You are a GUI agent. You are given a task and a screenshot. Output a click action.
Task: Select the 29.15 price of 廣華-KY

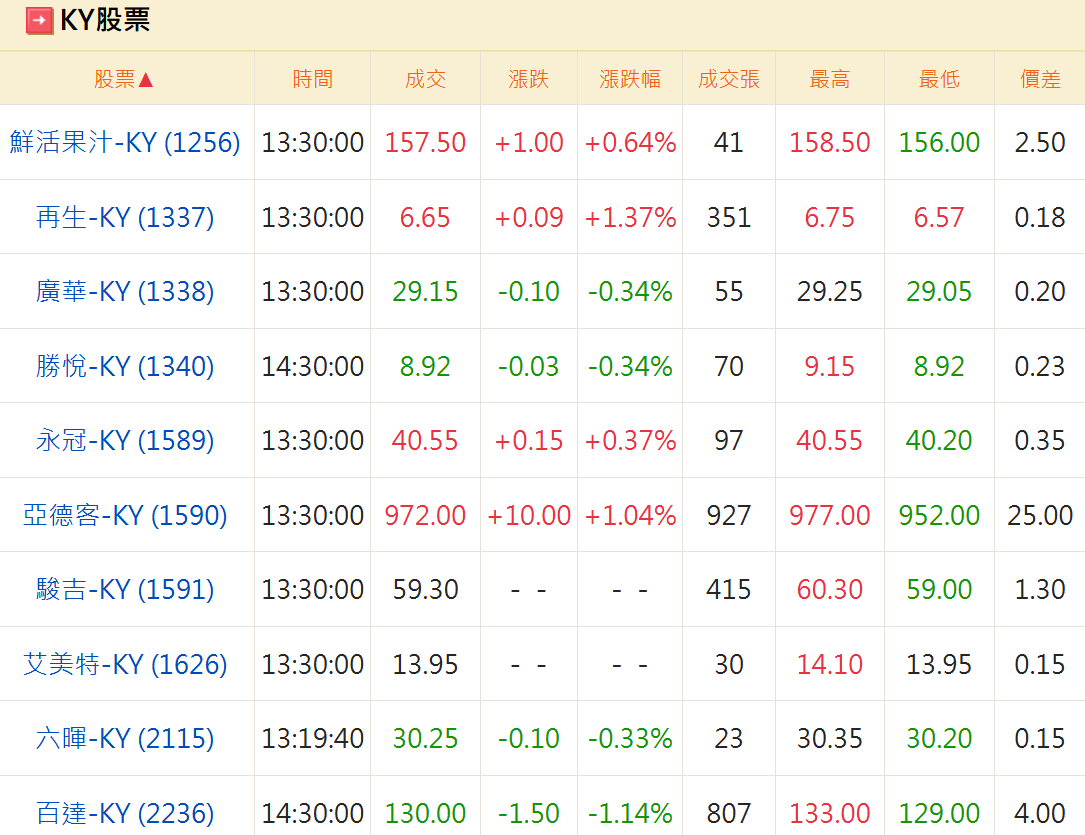(425, 291)
